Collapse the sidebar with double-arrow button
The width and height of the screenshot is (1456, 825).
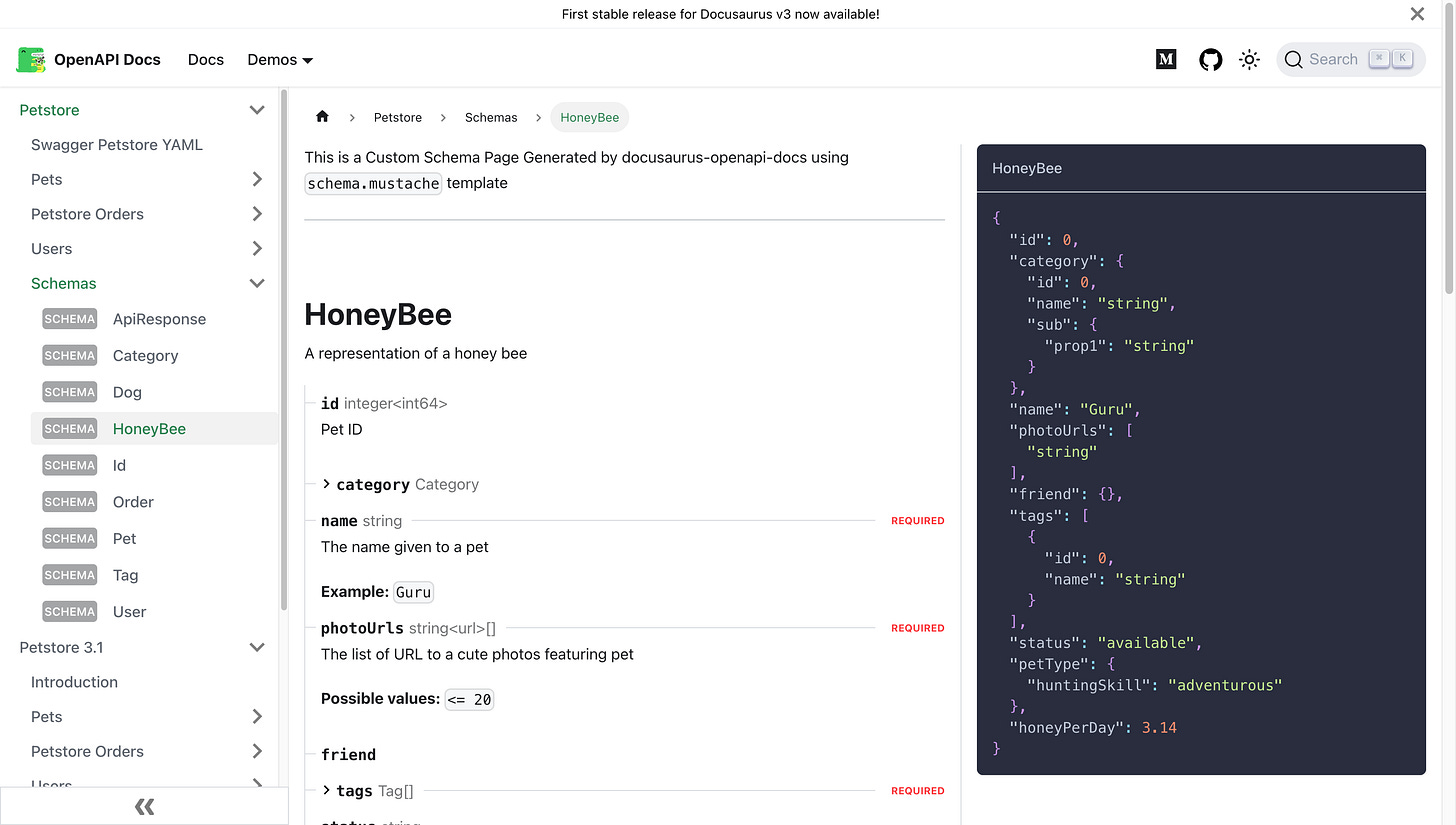click(144, 806)
